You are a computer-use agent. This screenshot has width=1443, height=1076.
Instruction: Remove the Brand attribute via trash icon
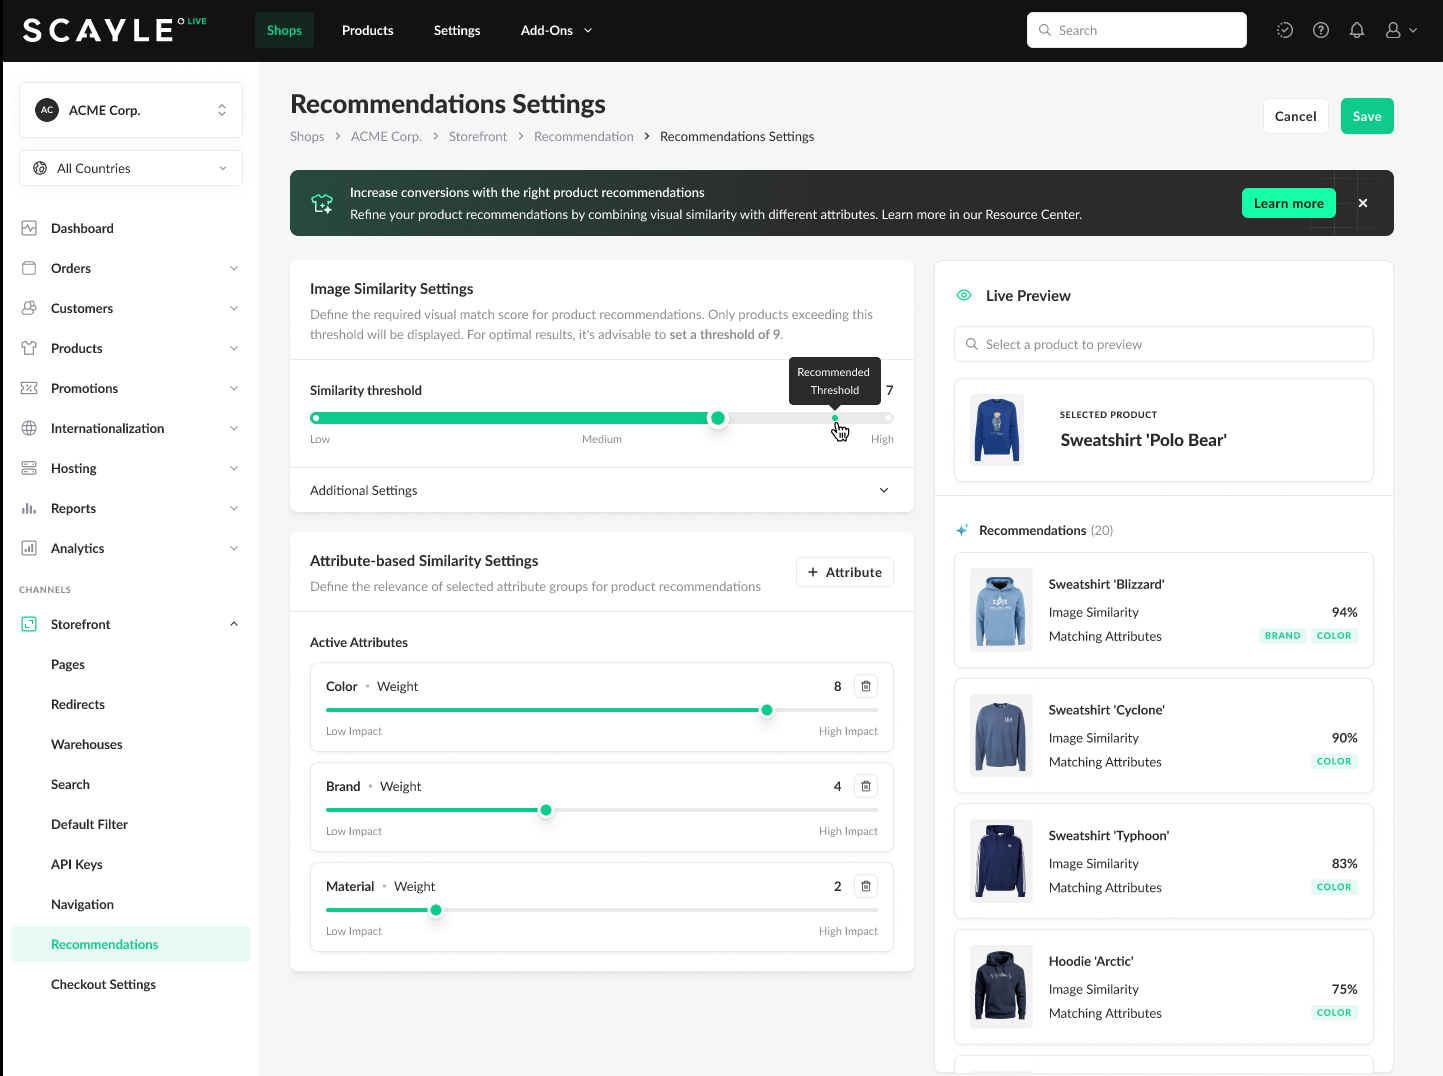pos(866,786)
